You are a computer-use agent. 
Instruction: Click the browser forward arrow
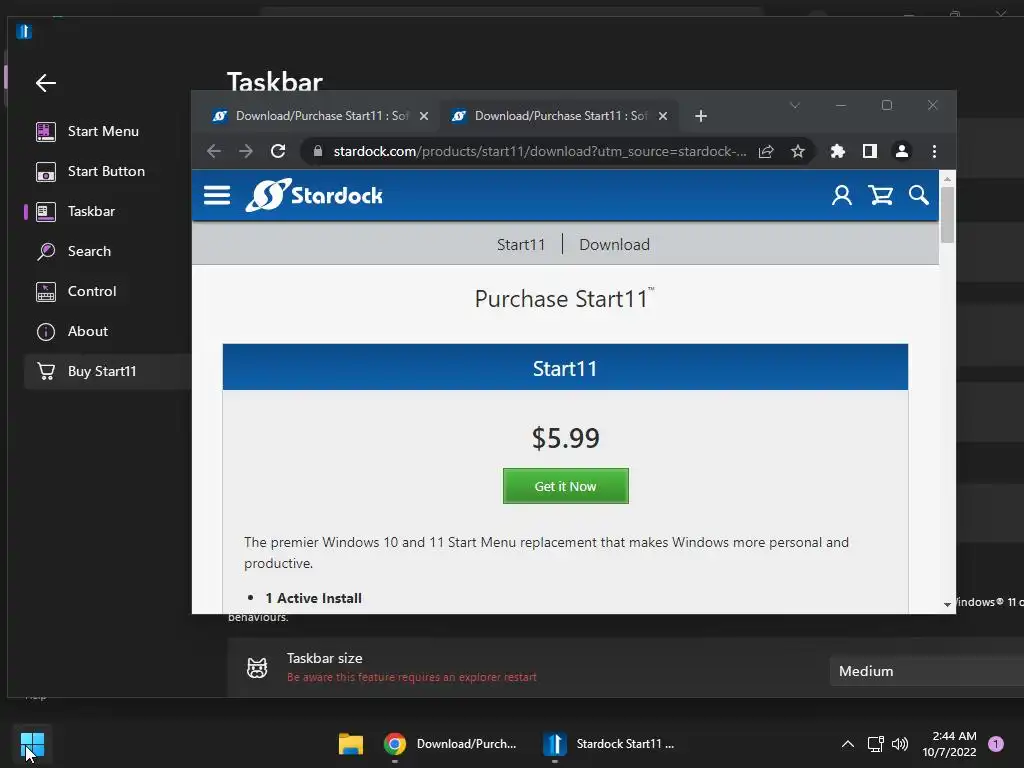[246, 152]
